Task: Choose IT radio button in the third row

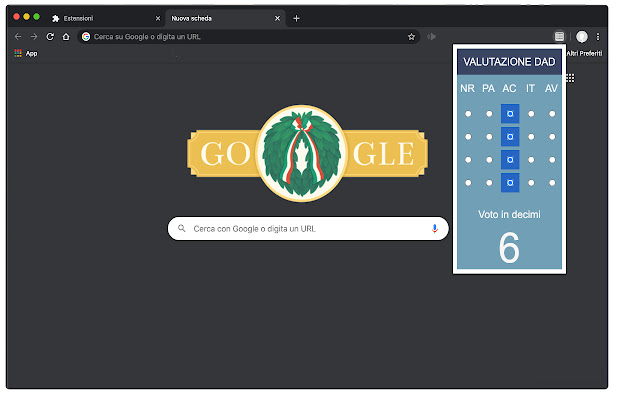Action: 531,160
